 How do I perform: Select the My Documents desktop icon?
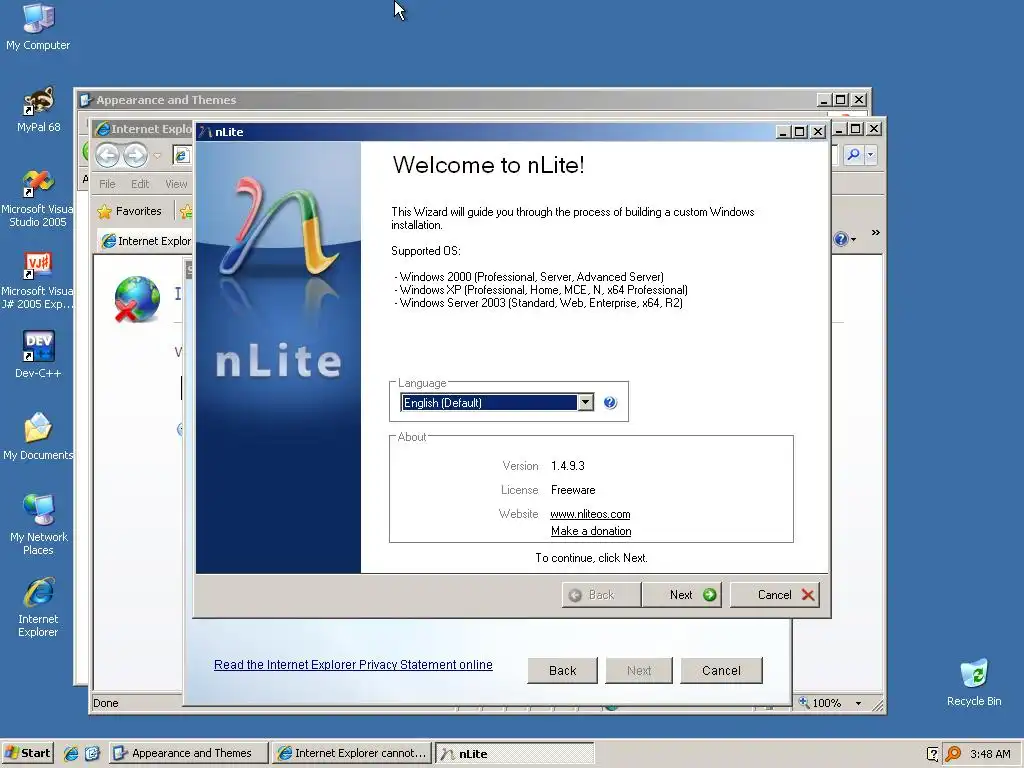38,436
